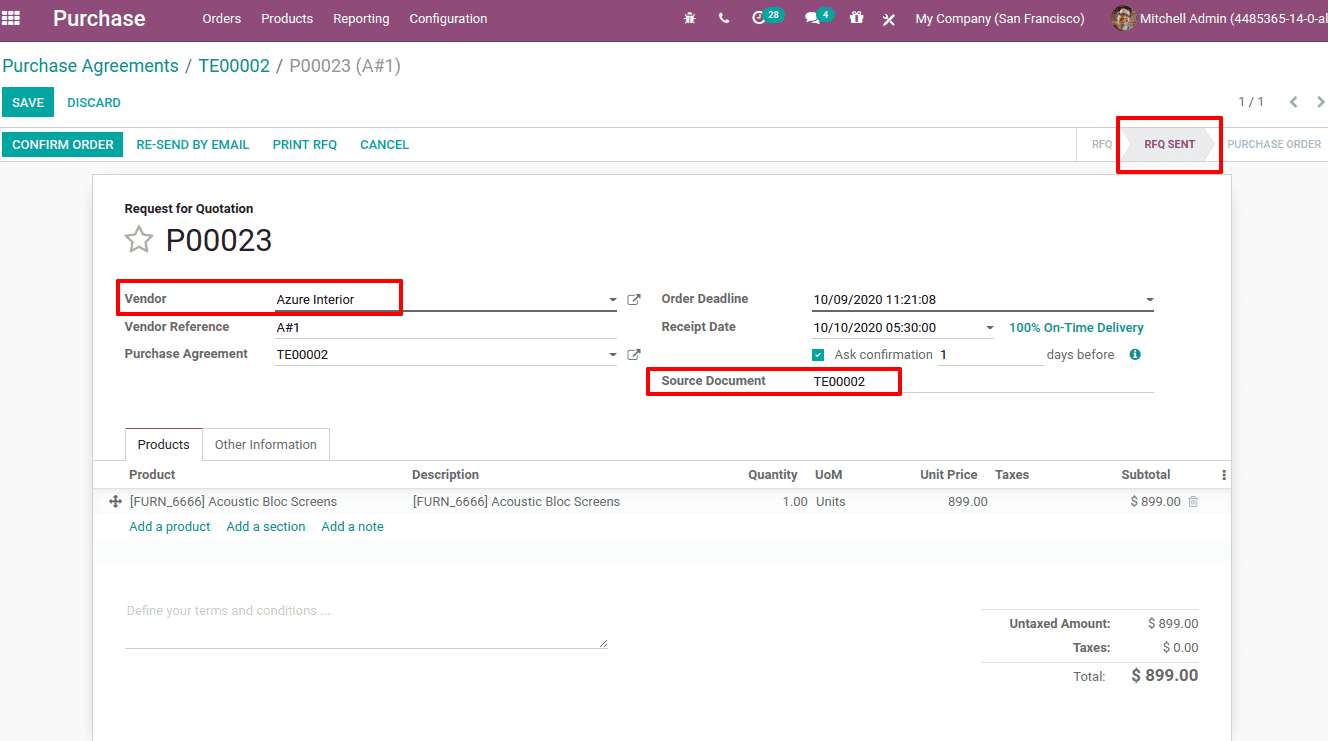Expand the Vendor dropdown arrow
The image size is (1328, 741).
pyautogui.click(x=612, y=300)
